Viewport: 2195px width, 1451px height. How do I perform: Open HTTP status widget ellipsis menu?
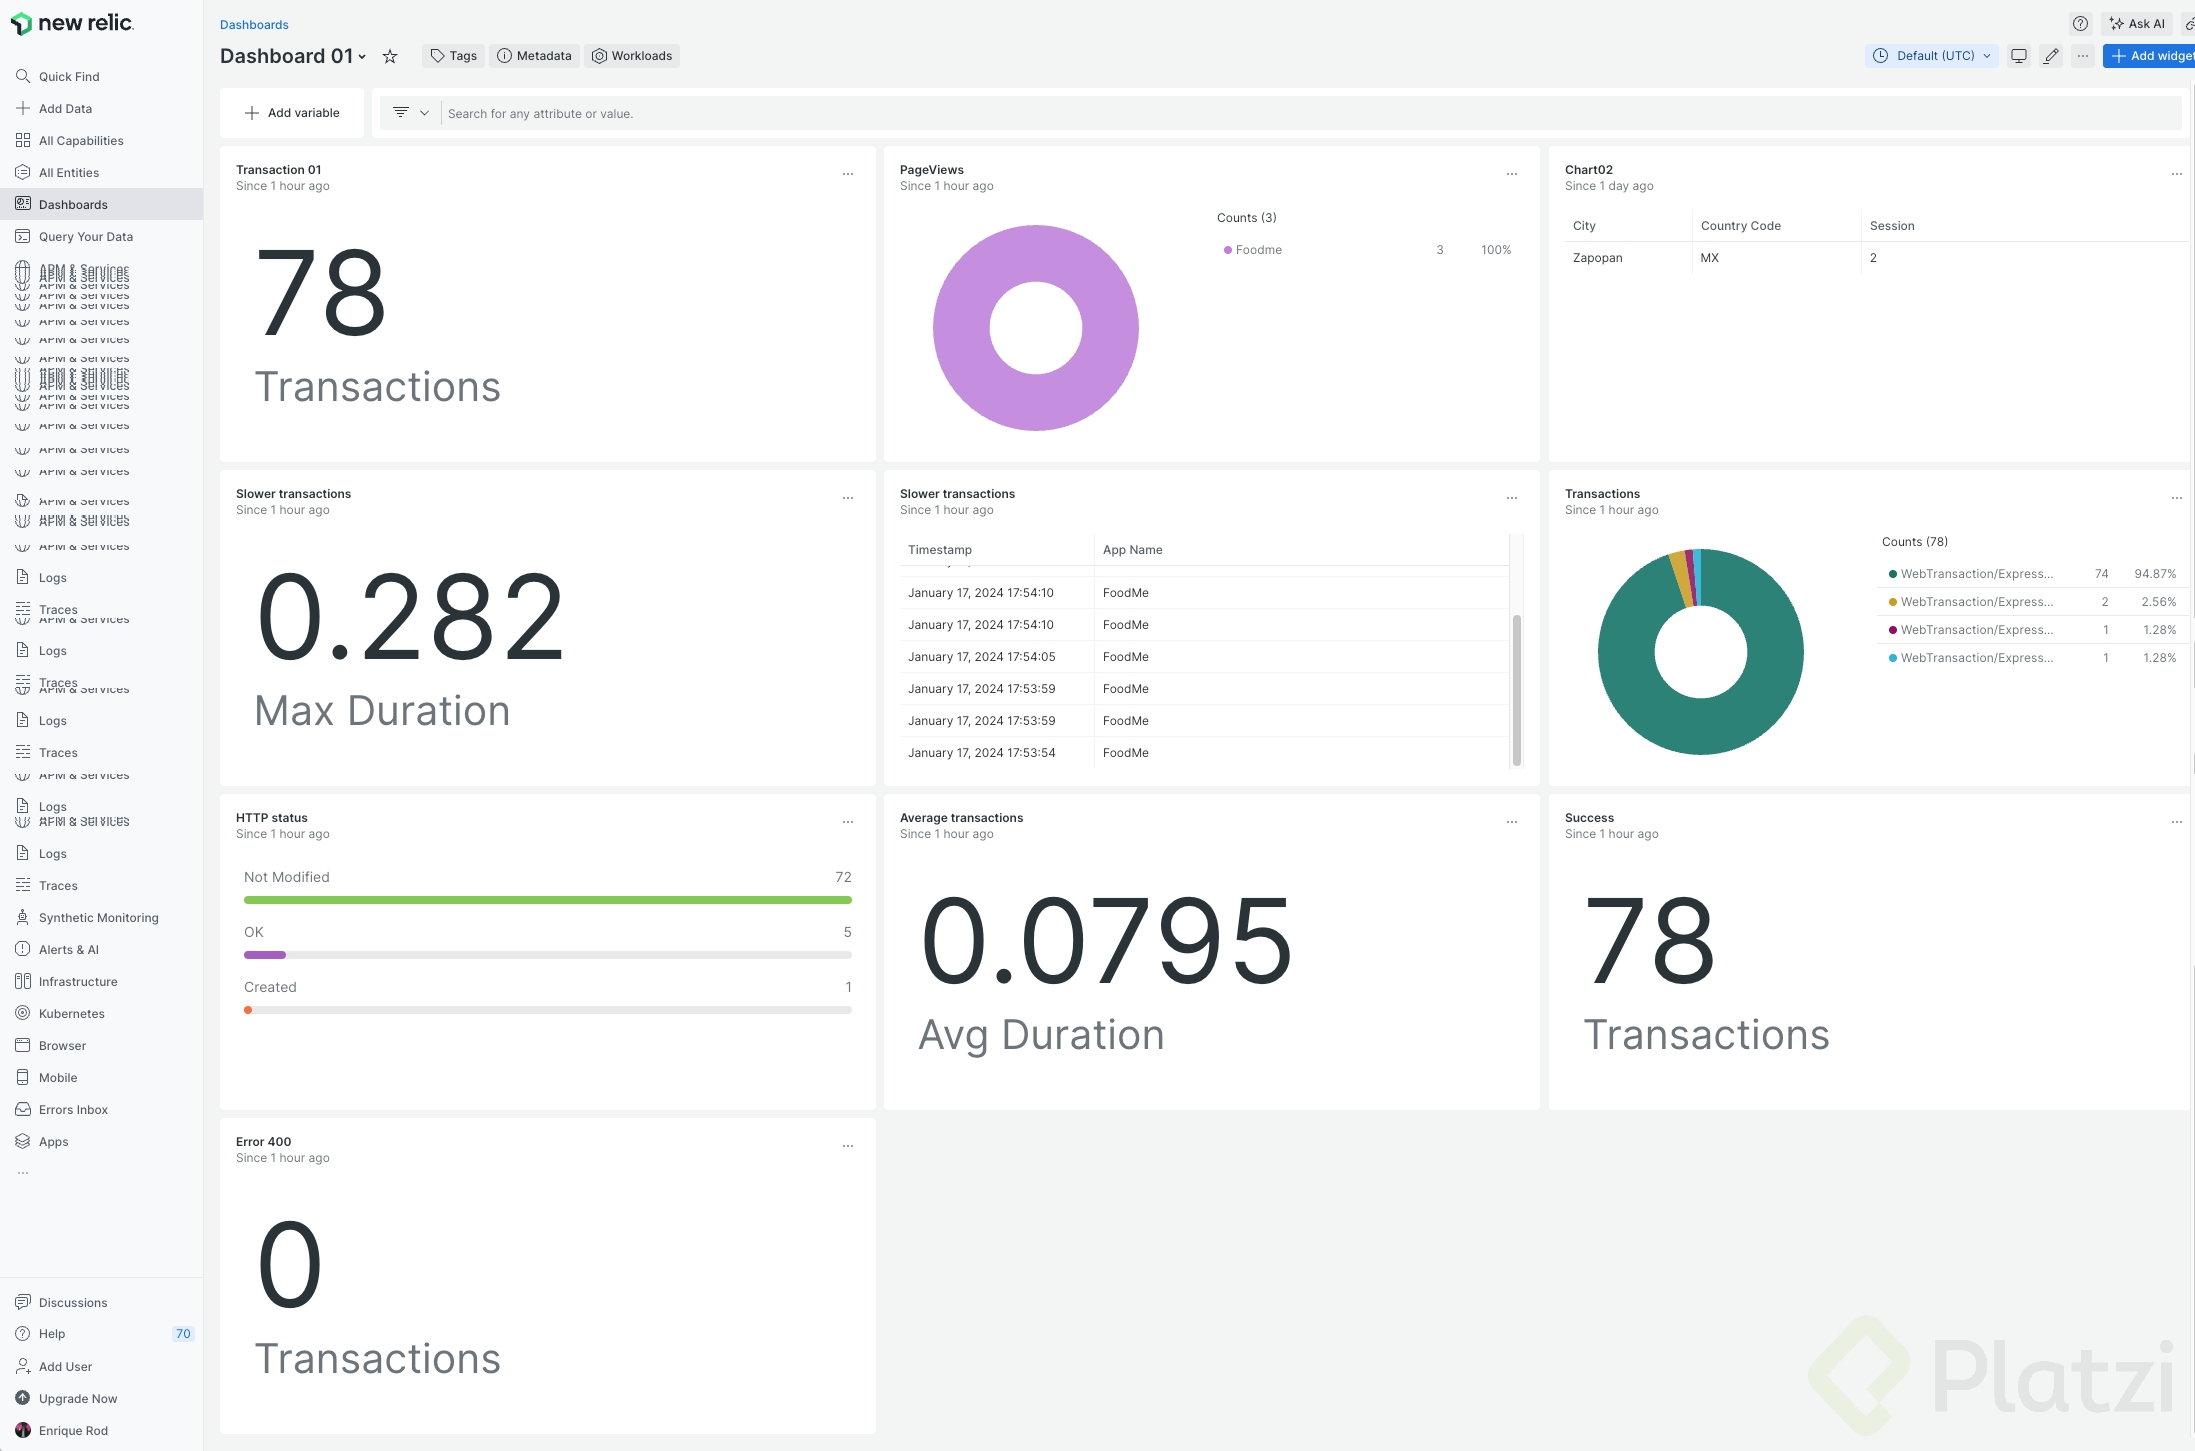(848, 822)
